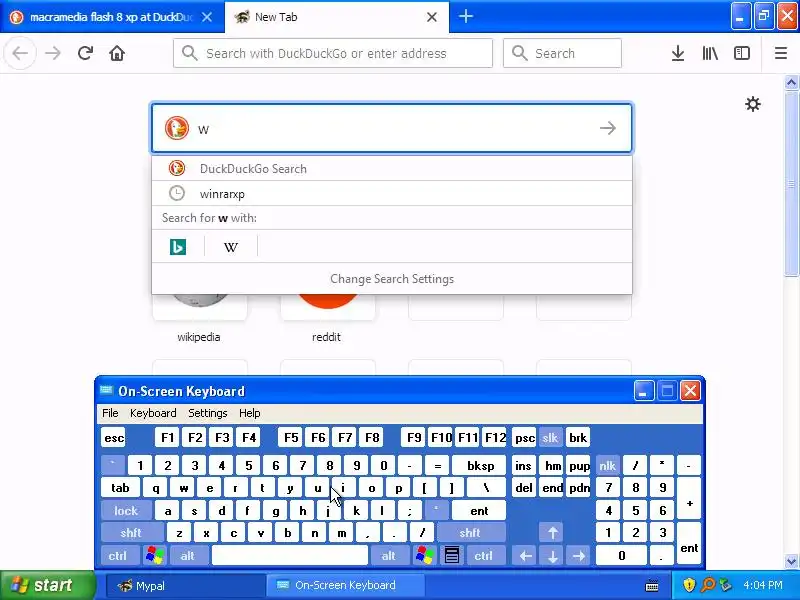800x600 pixels.
Task: Click the security shield tray icon
Action: click(x=689, y=585)
